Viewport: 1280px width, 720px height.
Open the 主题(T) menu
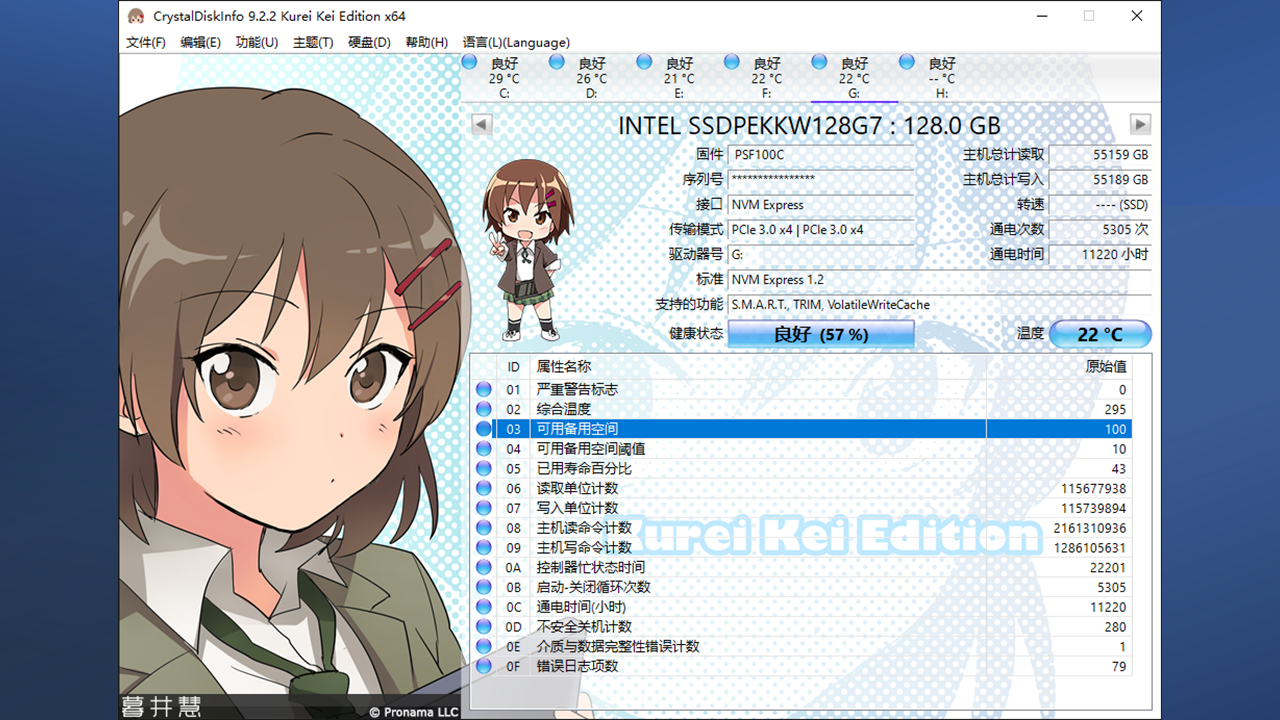[313, 42]
